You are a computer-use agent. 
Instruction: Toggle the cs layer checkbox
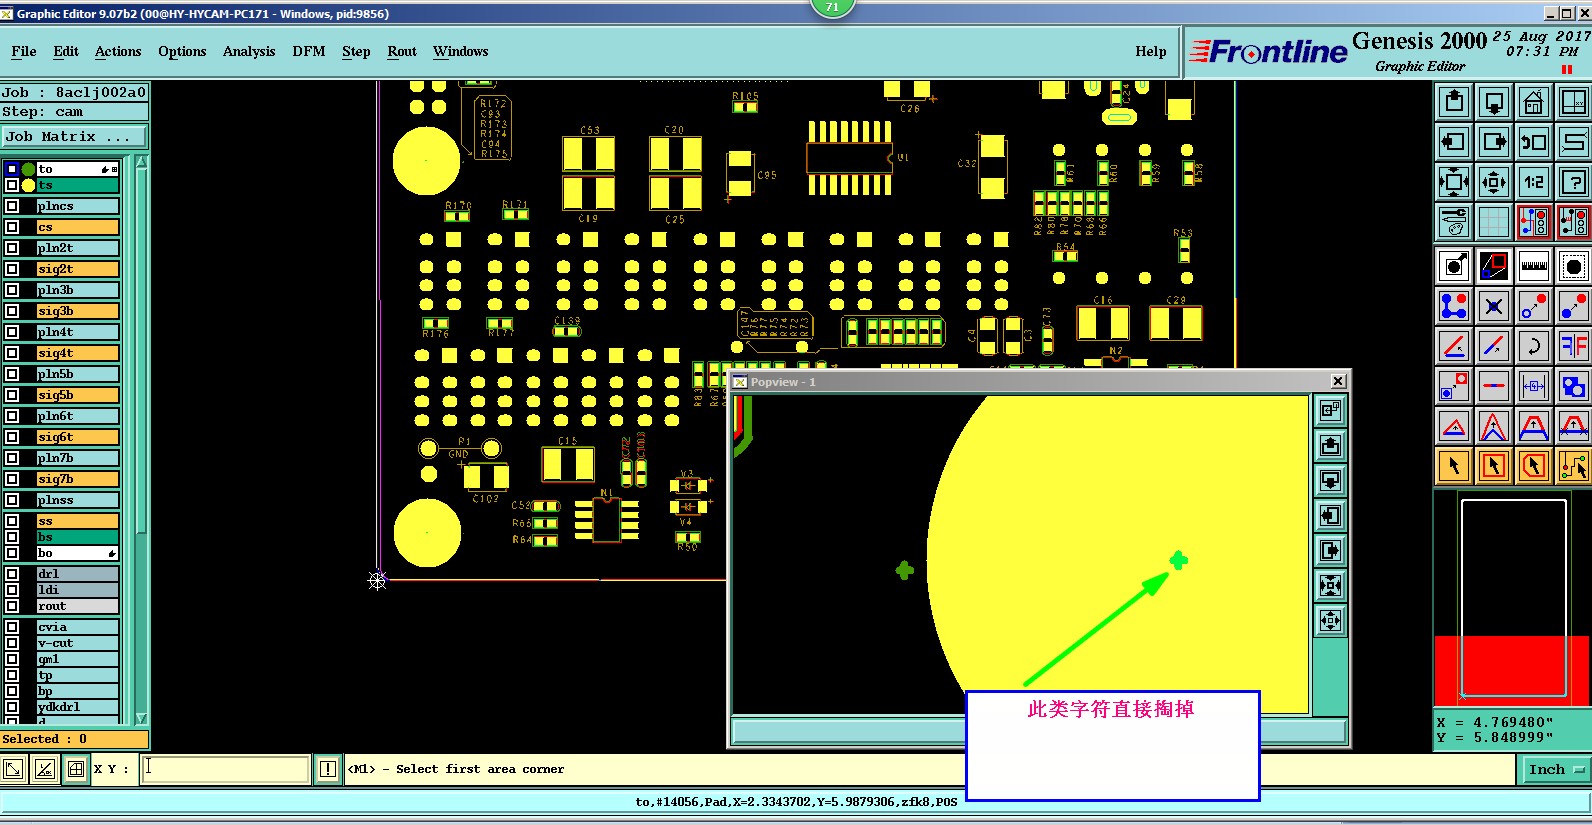point(12,227)
